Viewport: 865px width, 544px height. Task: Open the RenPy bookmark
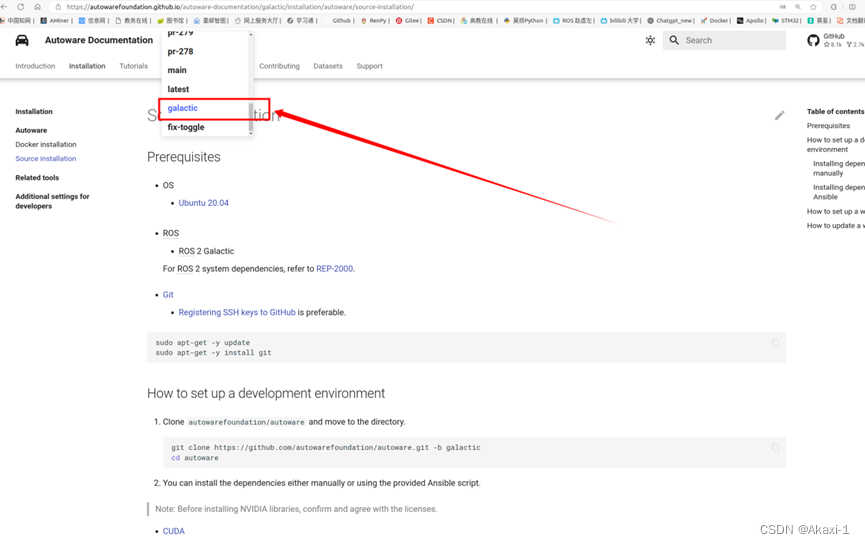tap(375, 20)
